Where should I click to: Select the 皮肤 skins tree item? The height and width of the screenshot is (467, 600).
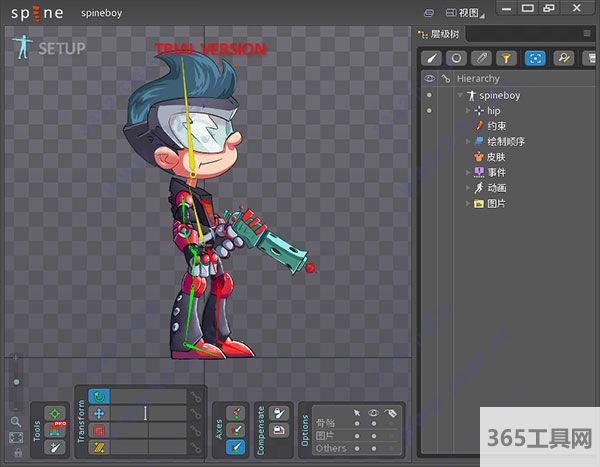(x=496, y=157)
